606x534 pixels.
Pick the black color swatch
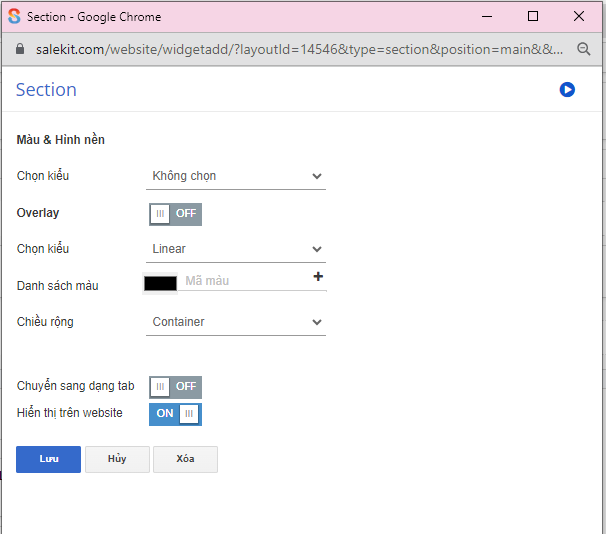click(160, 283)
